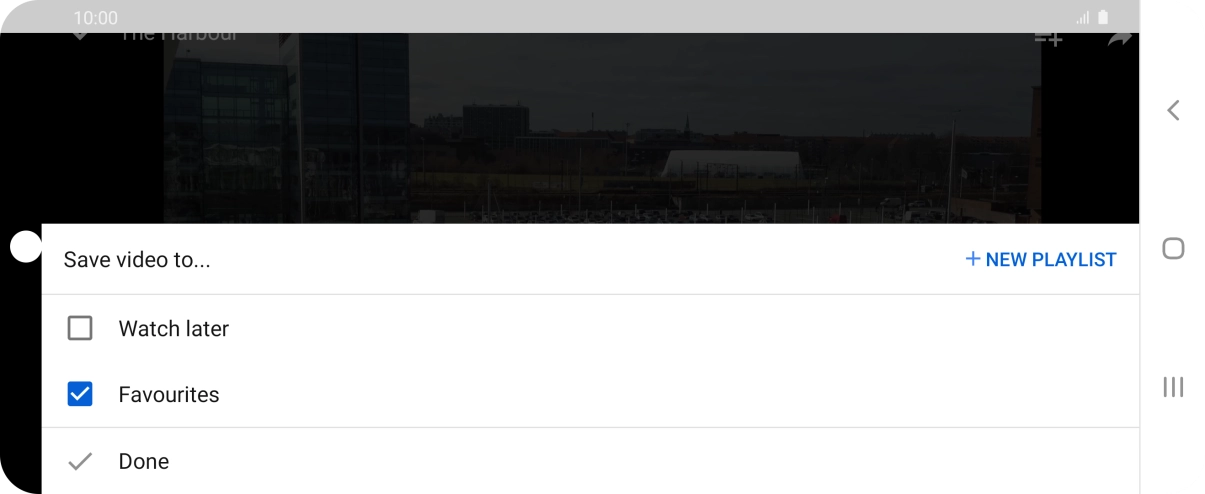Select the Watch later playlist label

174,328
